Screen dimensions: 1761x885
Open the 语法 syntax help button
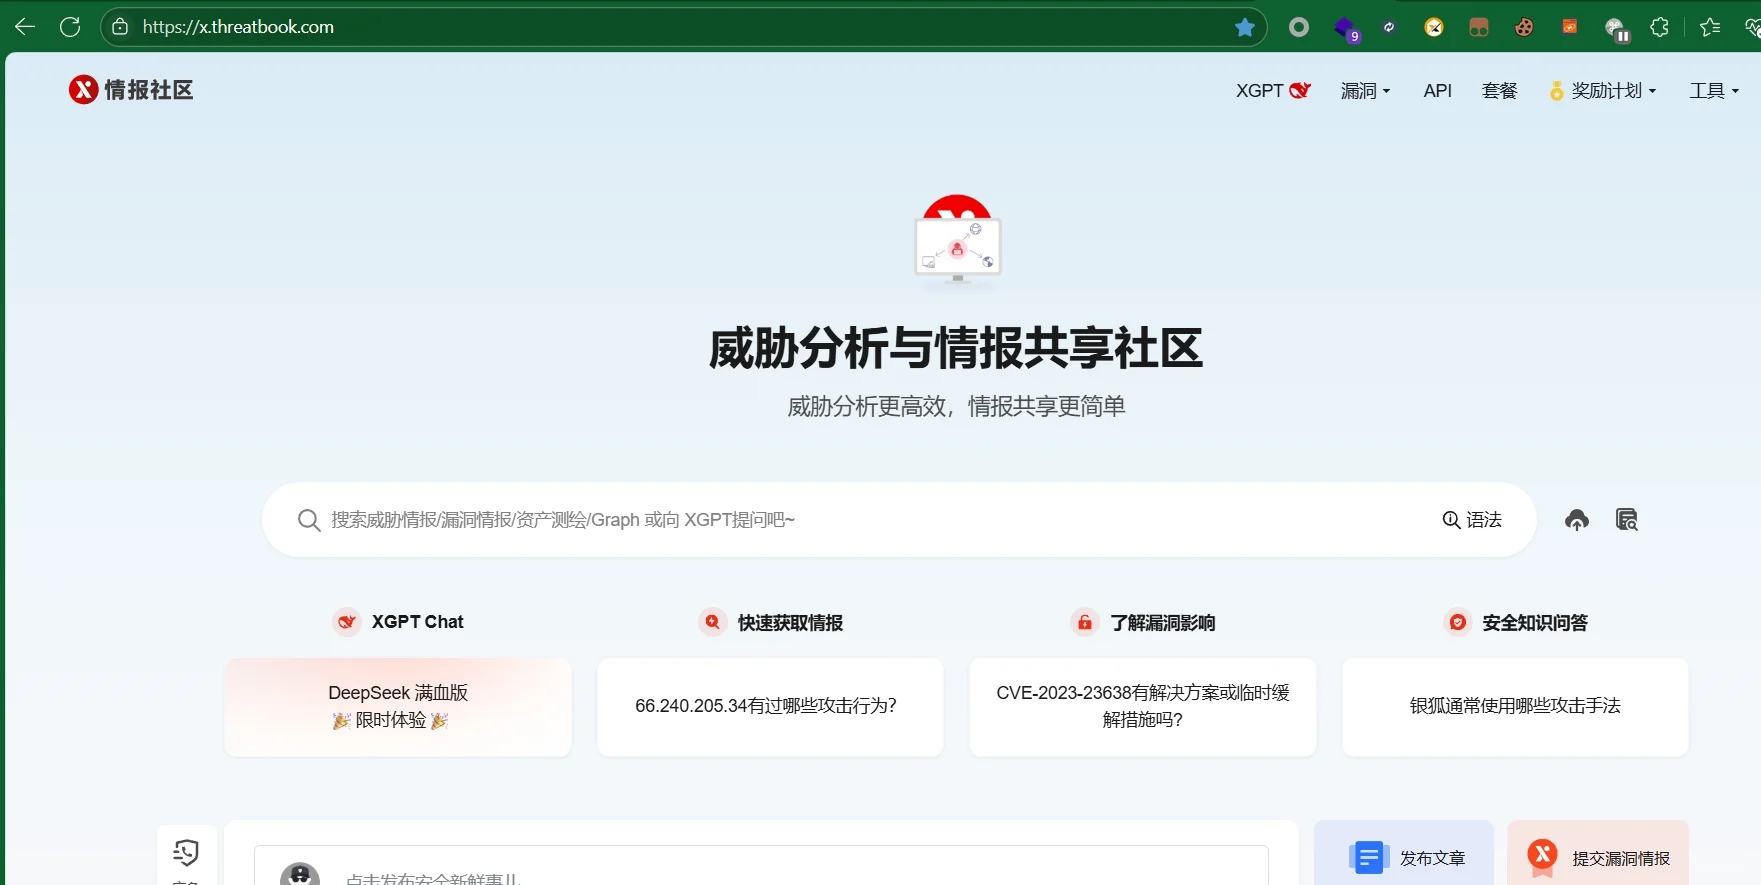coord(1472,520)
